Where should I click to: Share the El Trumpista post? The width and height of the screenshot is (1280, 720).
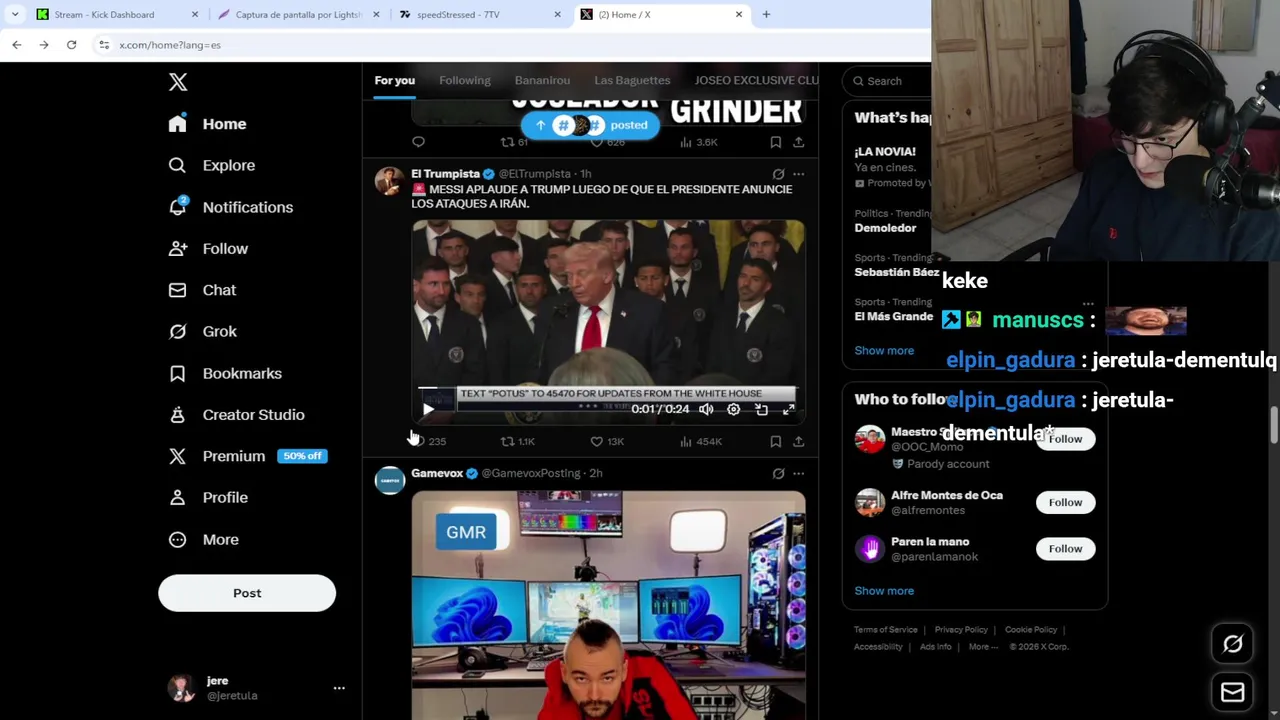798,441
